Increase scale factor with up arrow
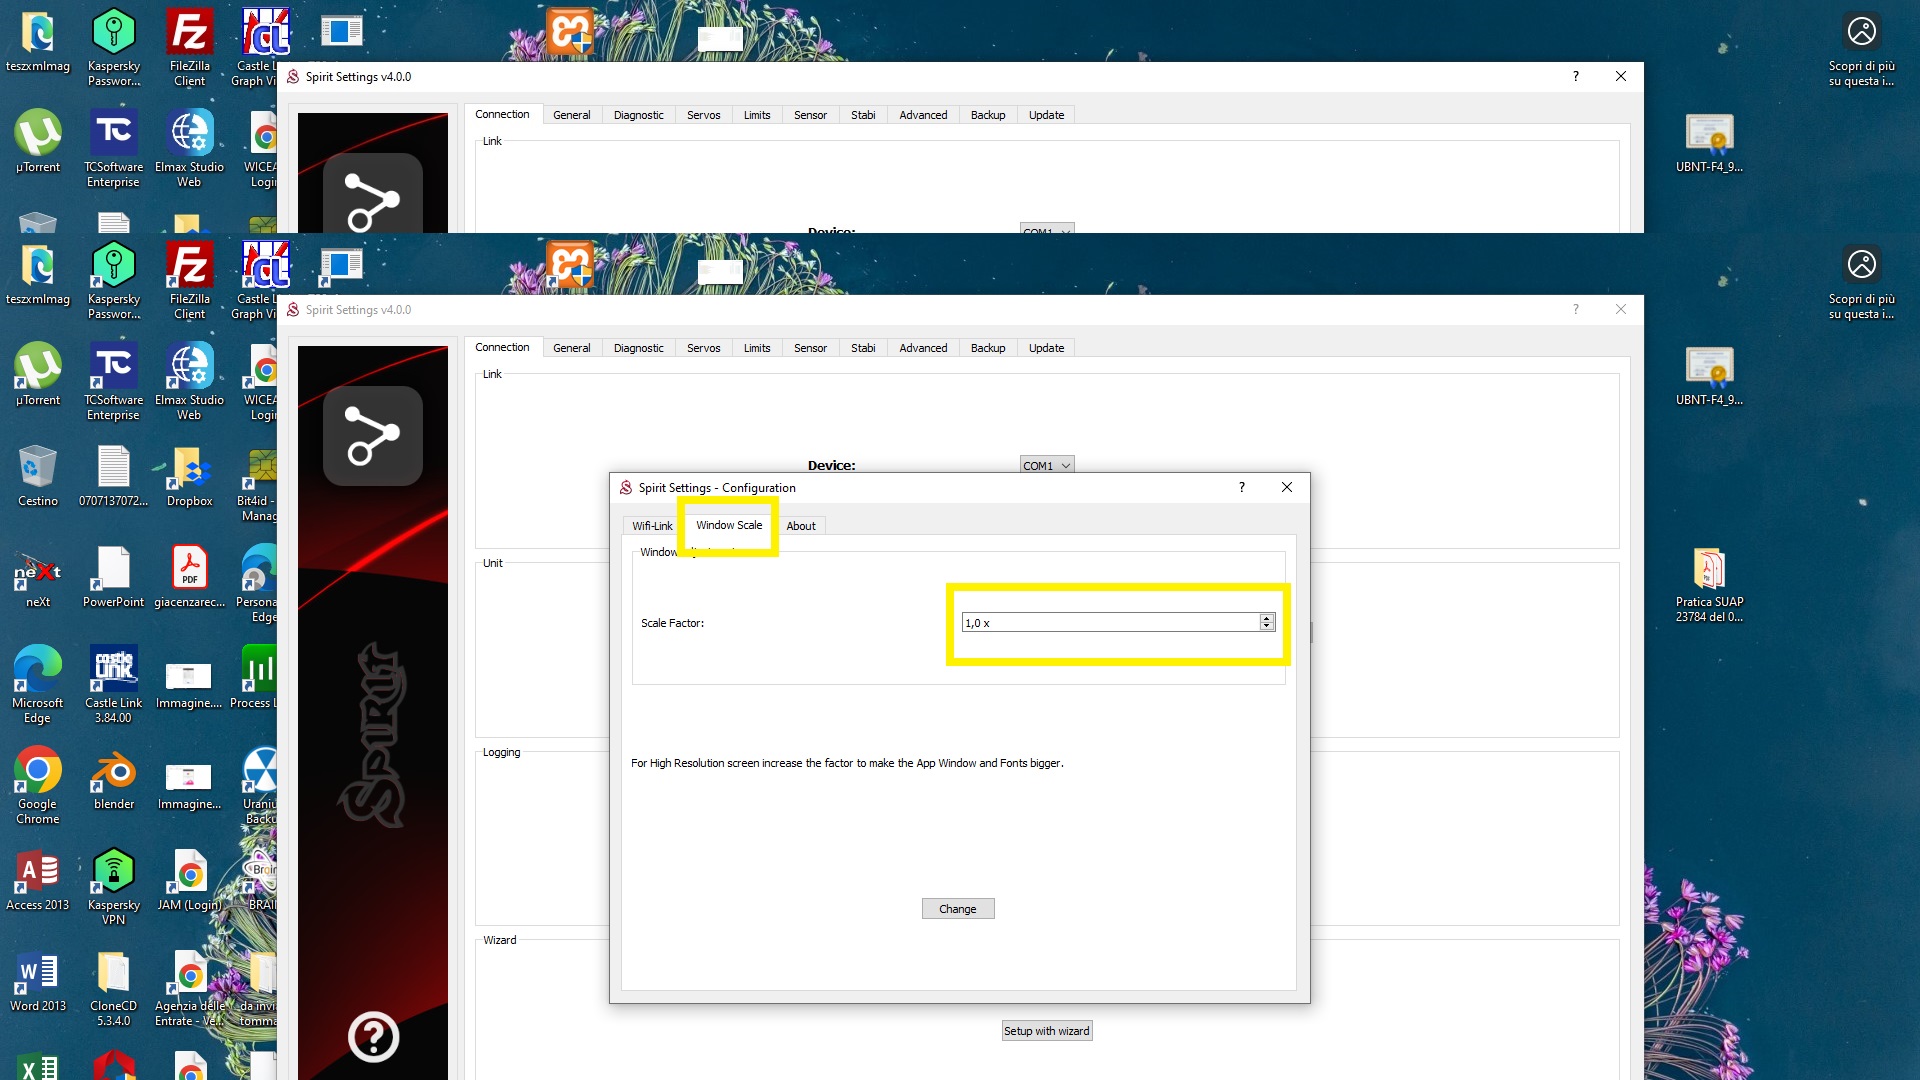Image resolution: width=1920 pixels, height=1080 pixels. tap(1267, 619)
